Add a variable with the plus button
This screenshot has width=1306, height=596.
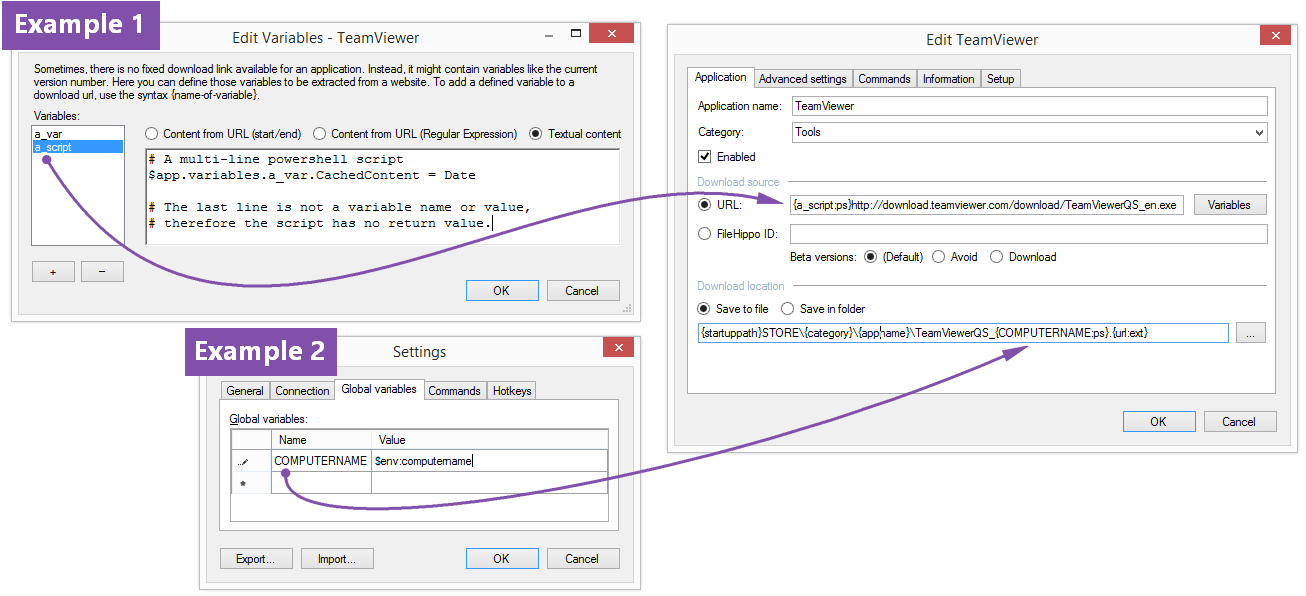point(53,271)
